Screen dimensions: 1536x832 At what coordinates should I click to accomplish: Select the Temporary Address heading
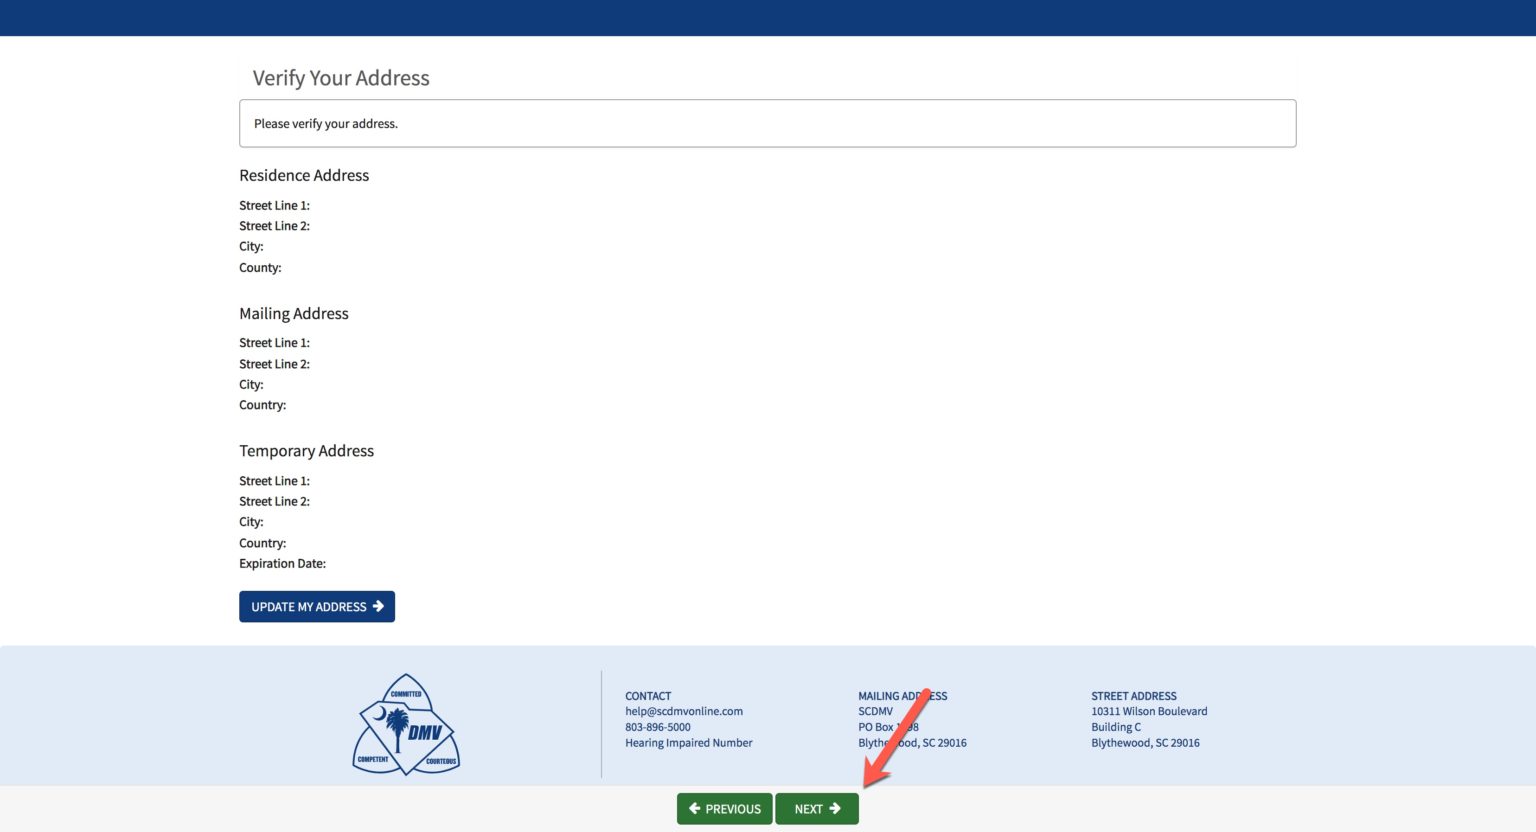[306, 451]
